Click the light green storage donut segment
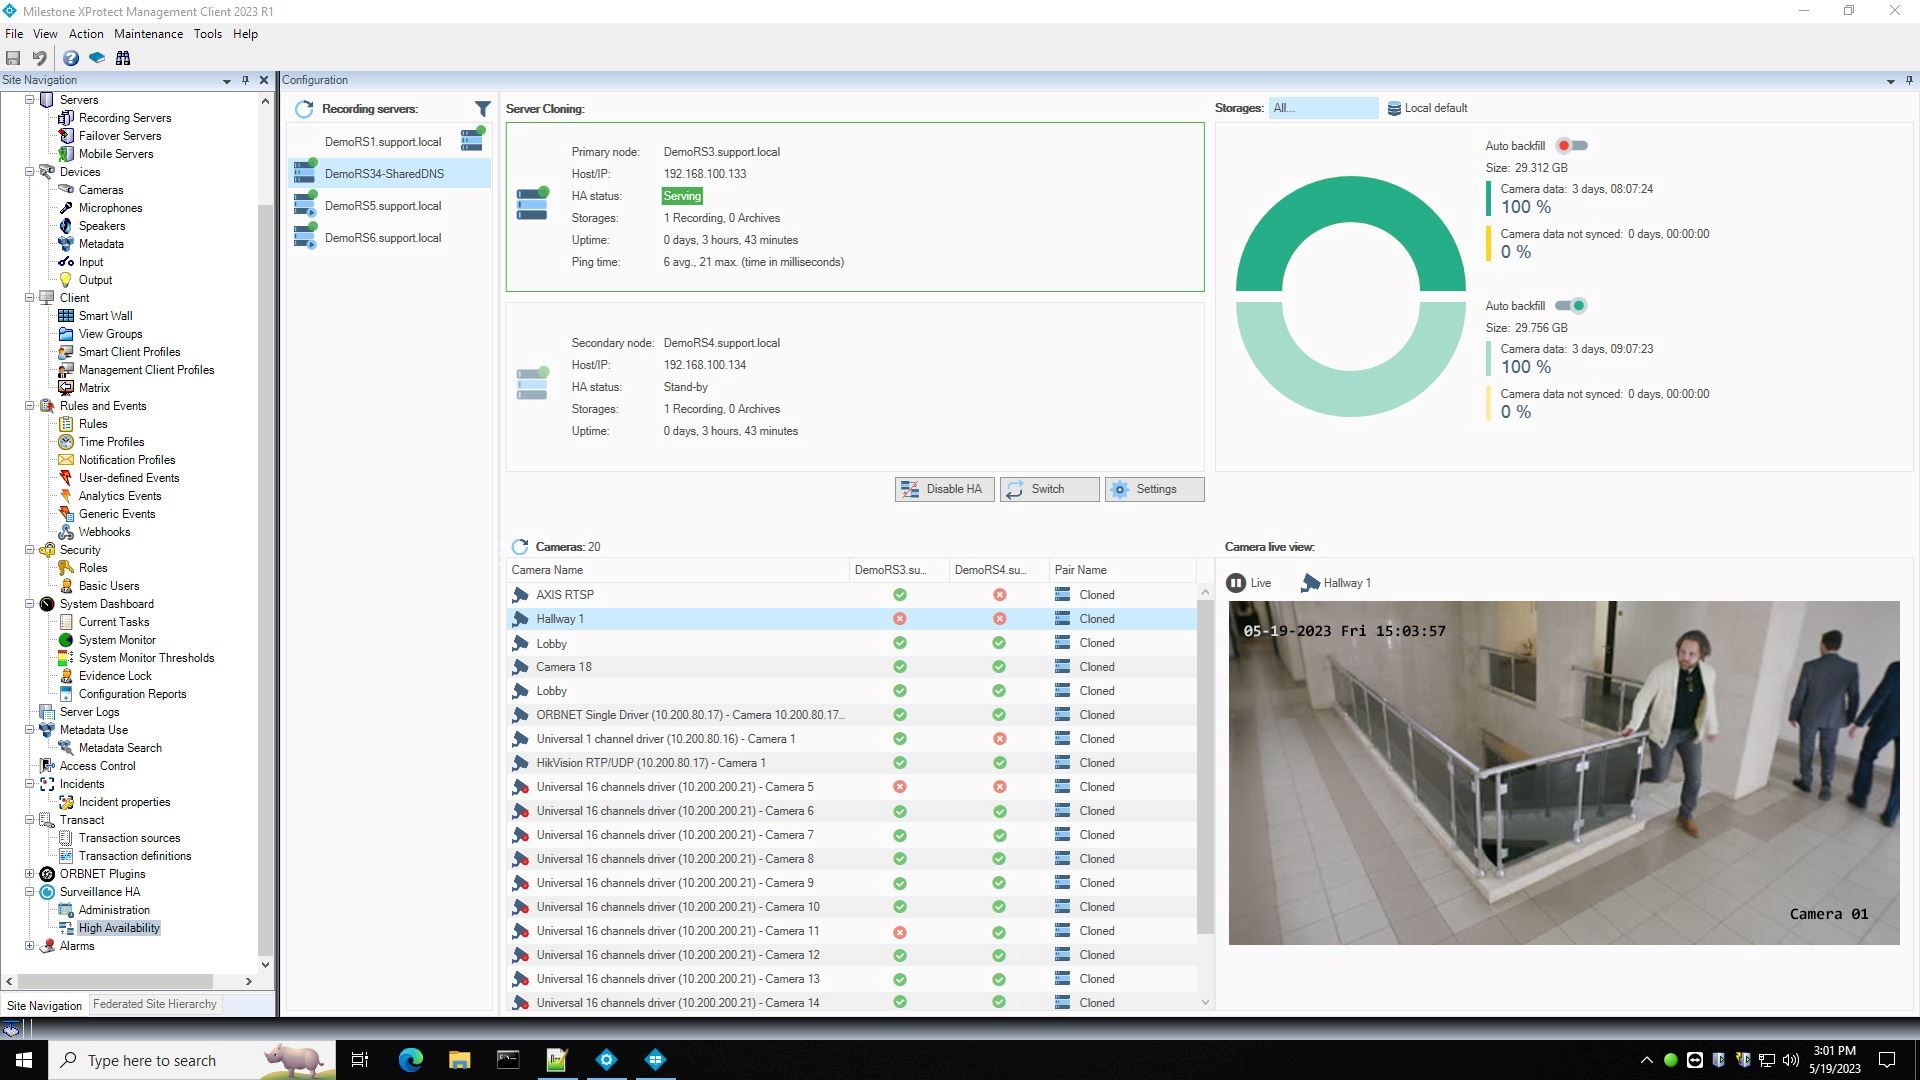Viewport: 1920px width, 1080px height. click(x=1351, y=393)
